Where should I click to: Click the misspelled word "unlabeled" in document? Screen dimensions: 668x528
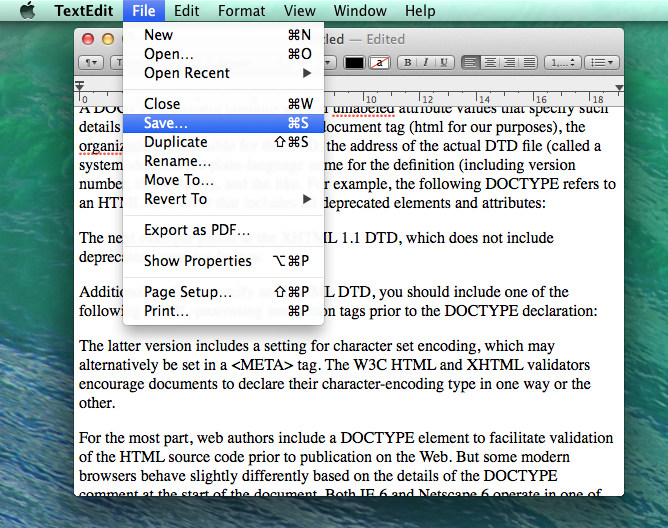(363, 109)
